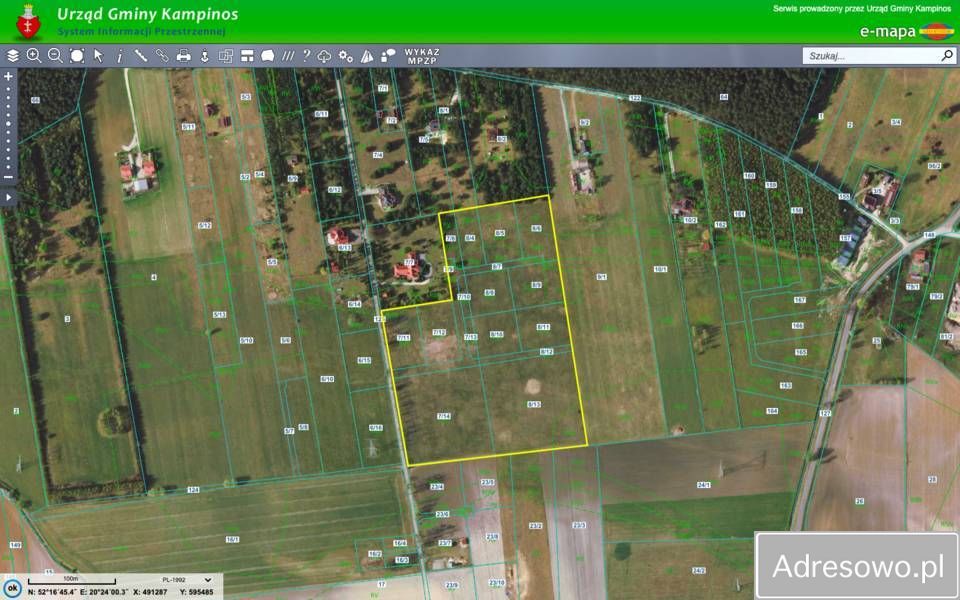Viewport: 960px width, 600px height.
Task: Open settings gears icon
Action: (346, 56)
